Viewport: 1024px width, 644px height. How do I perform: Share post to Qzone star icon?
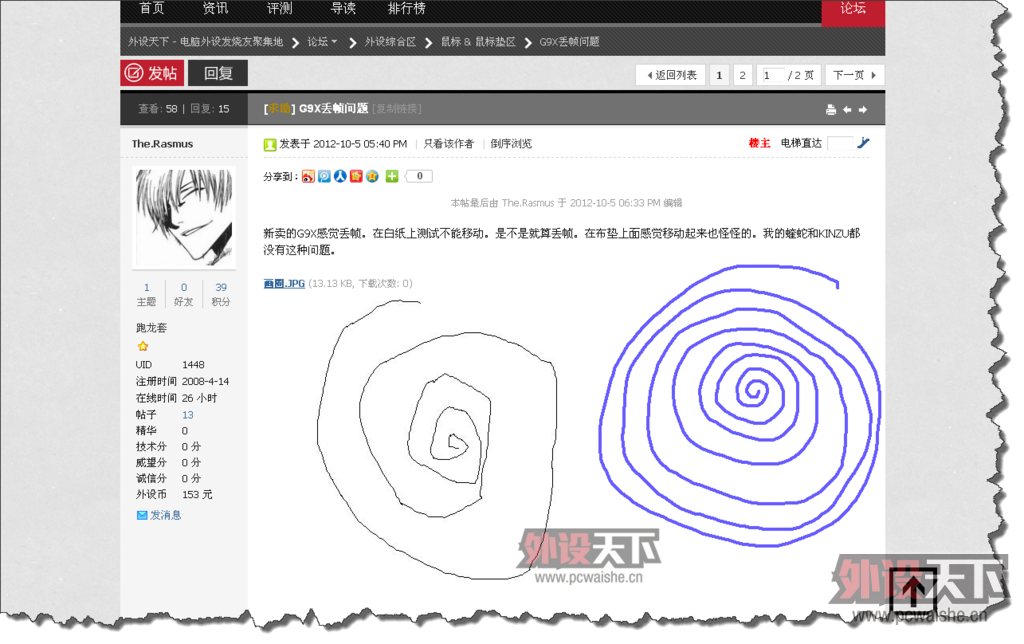(372, 176)
